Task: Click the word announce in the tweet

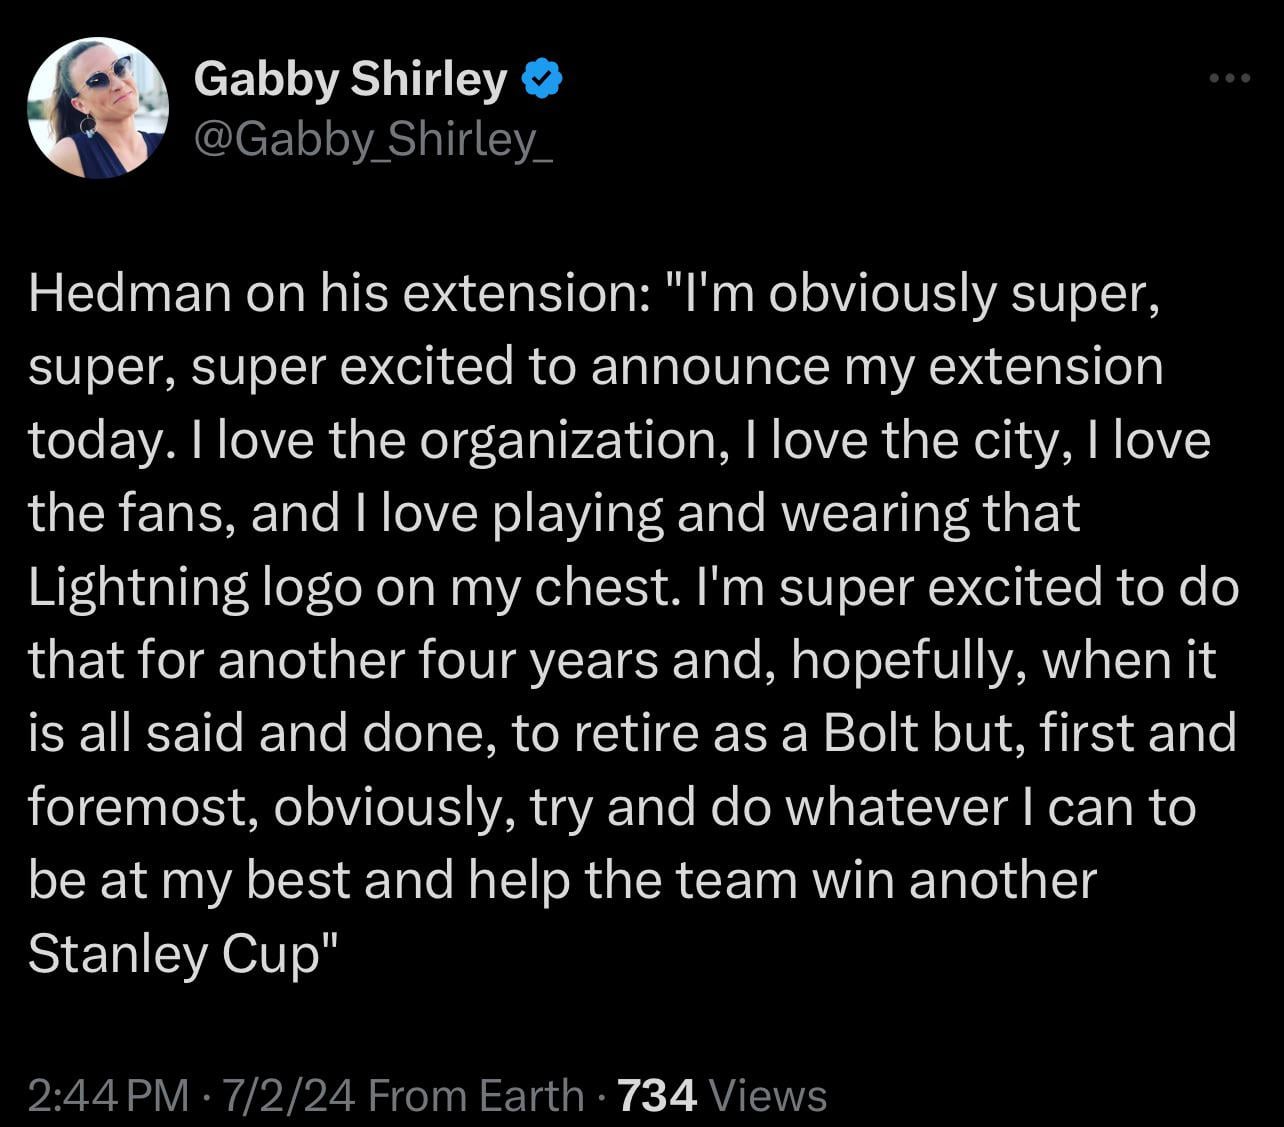Action: (x=709, y=367)
